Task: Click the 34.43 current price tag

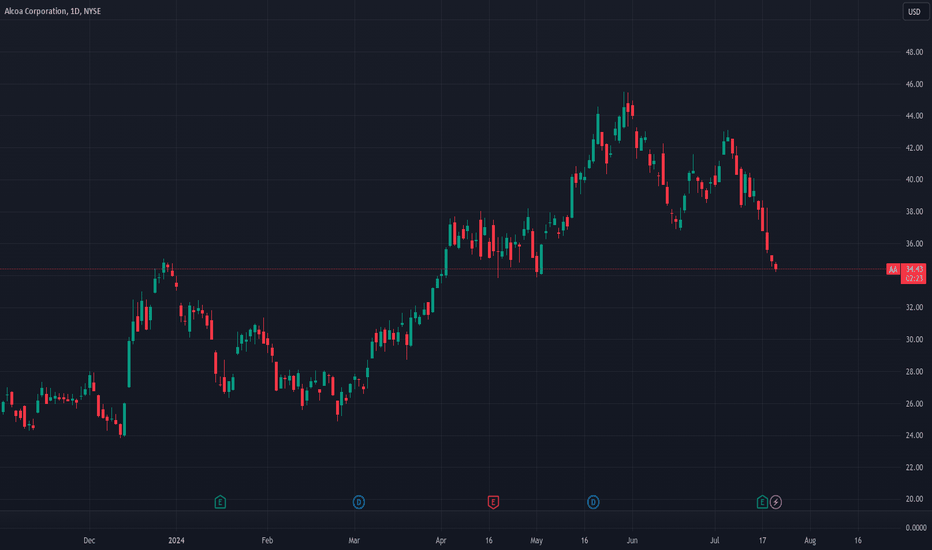Action: (914, 274)
